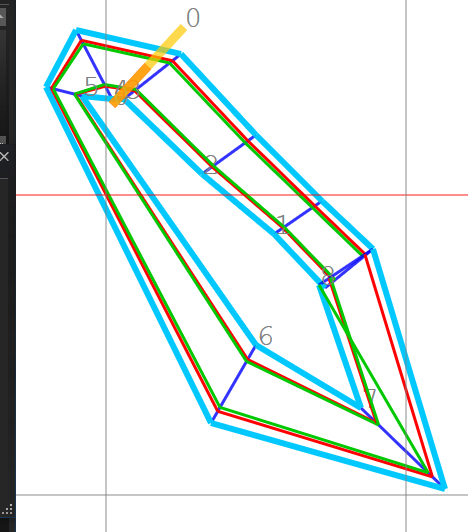This screenshot has height=532, width=468.
Task: Click the blue connector segment at vertex 1
Action: [299, 216]
